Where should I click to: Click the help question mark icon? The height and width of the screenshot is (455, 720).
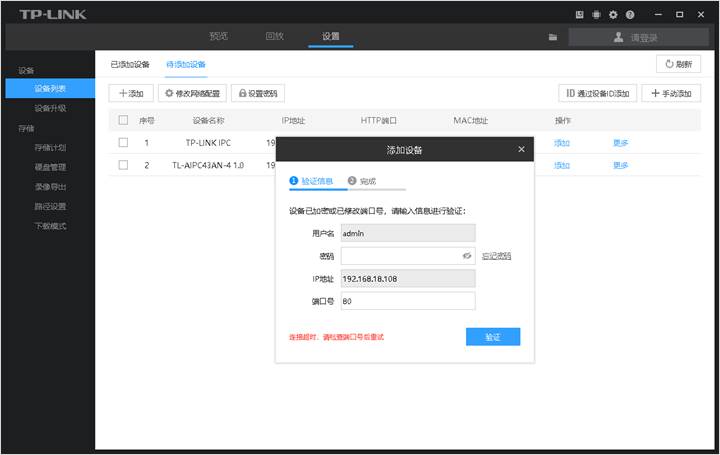click(x=630, y=14)
